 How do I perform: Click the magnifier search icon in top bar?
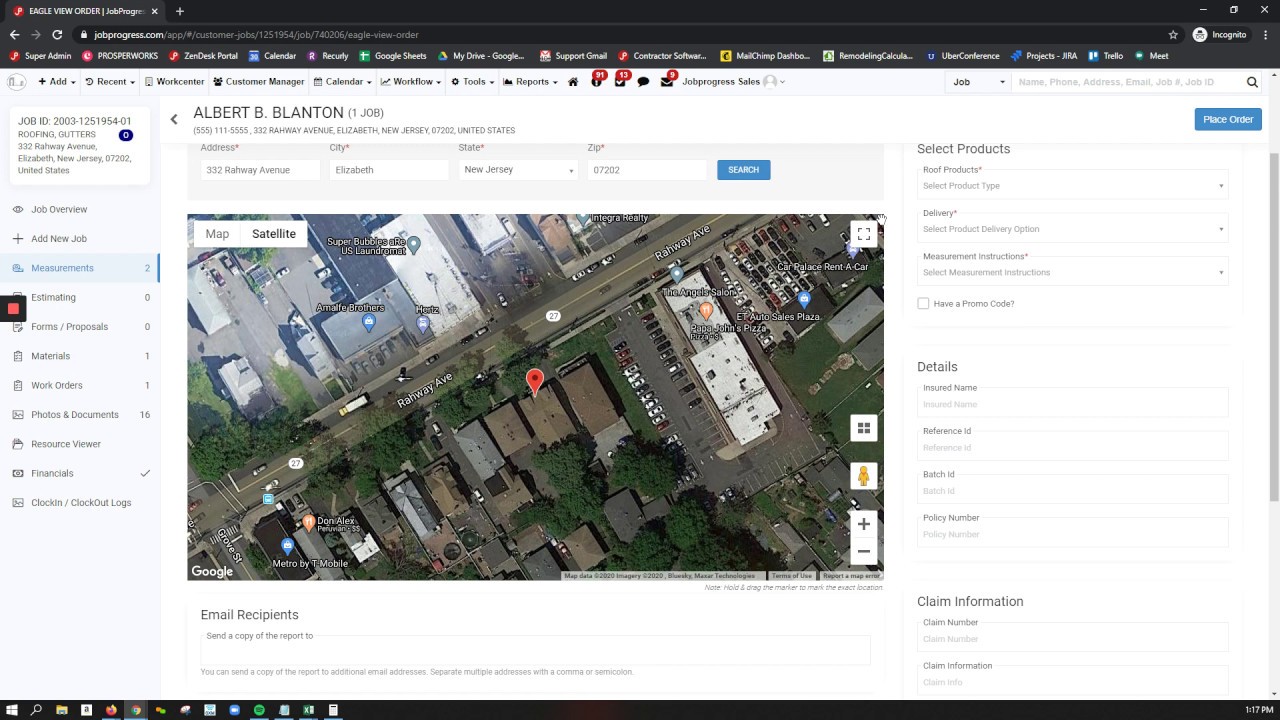[x=1252, y=82]
